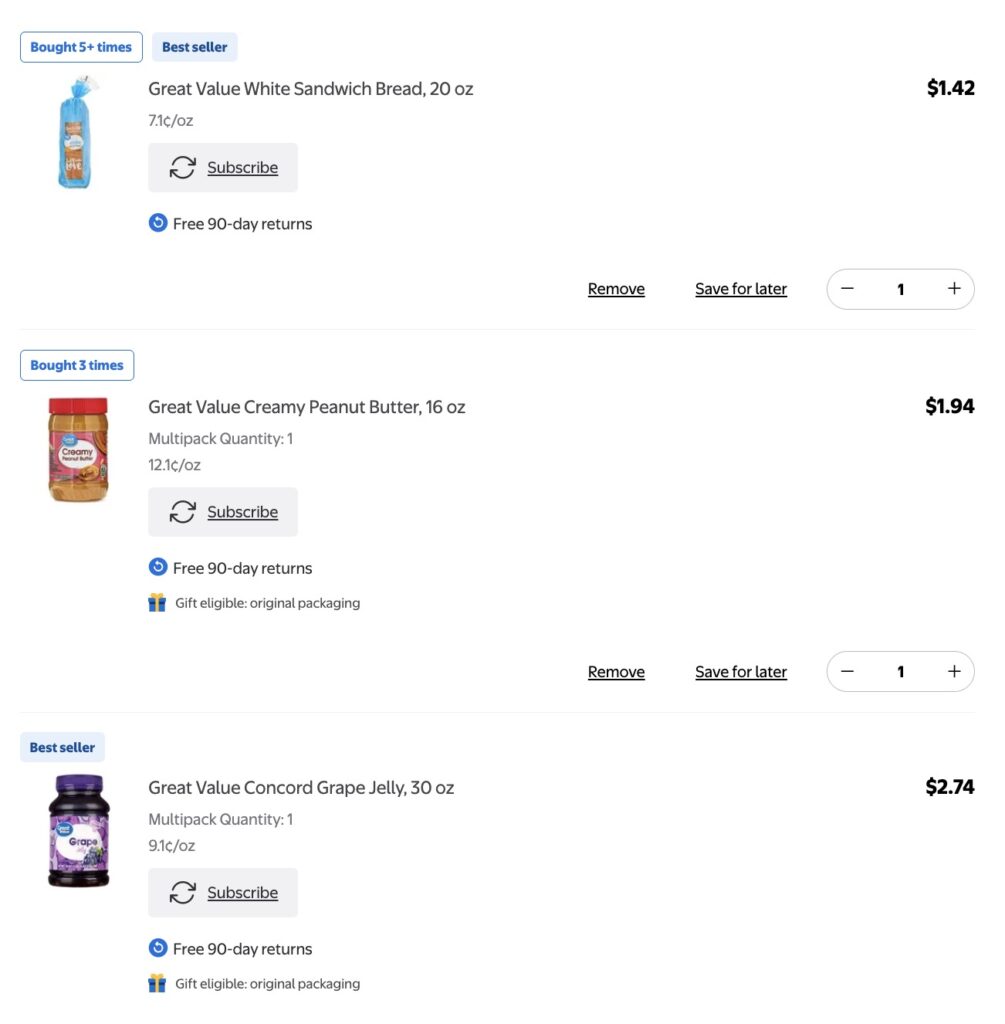Click the gift icon under Concord Grape Jelly
1005x1024 pixels.
[157, 983]
